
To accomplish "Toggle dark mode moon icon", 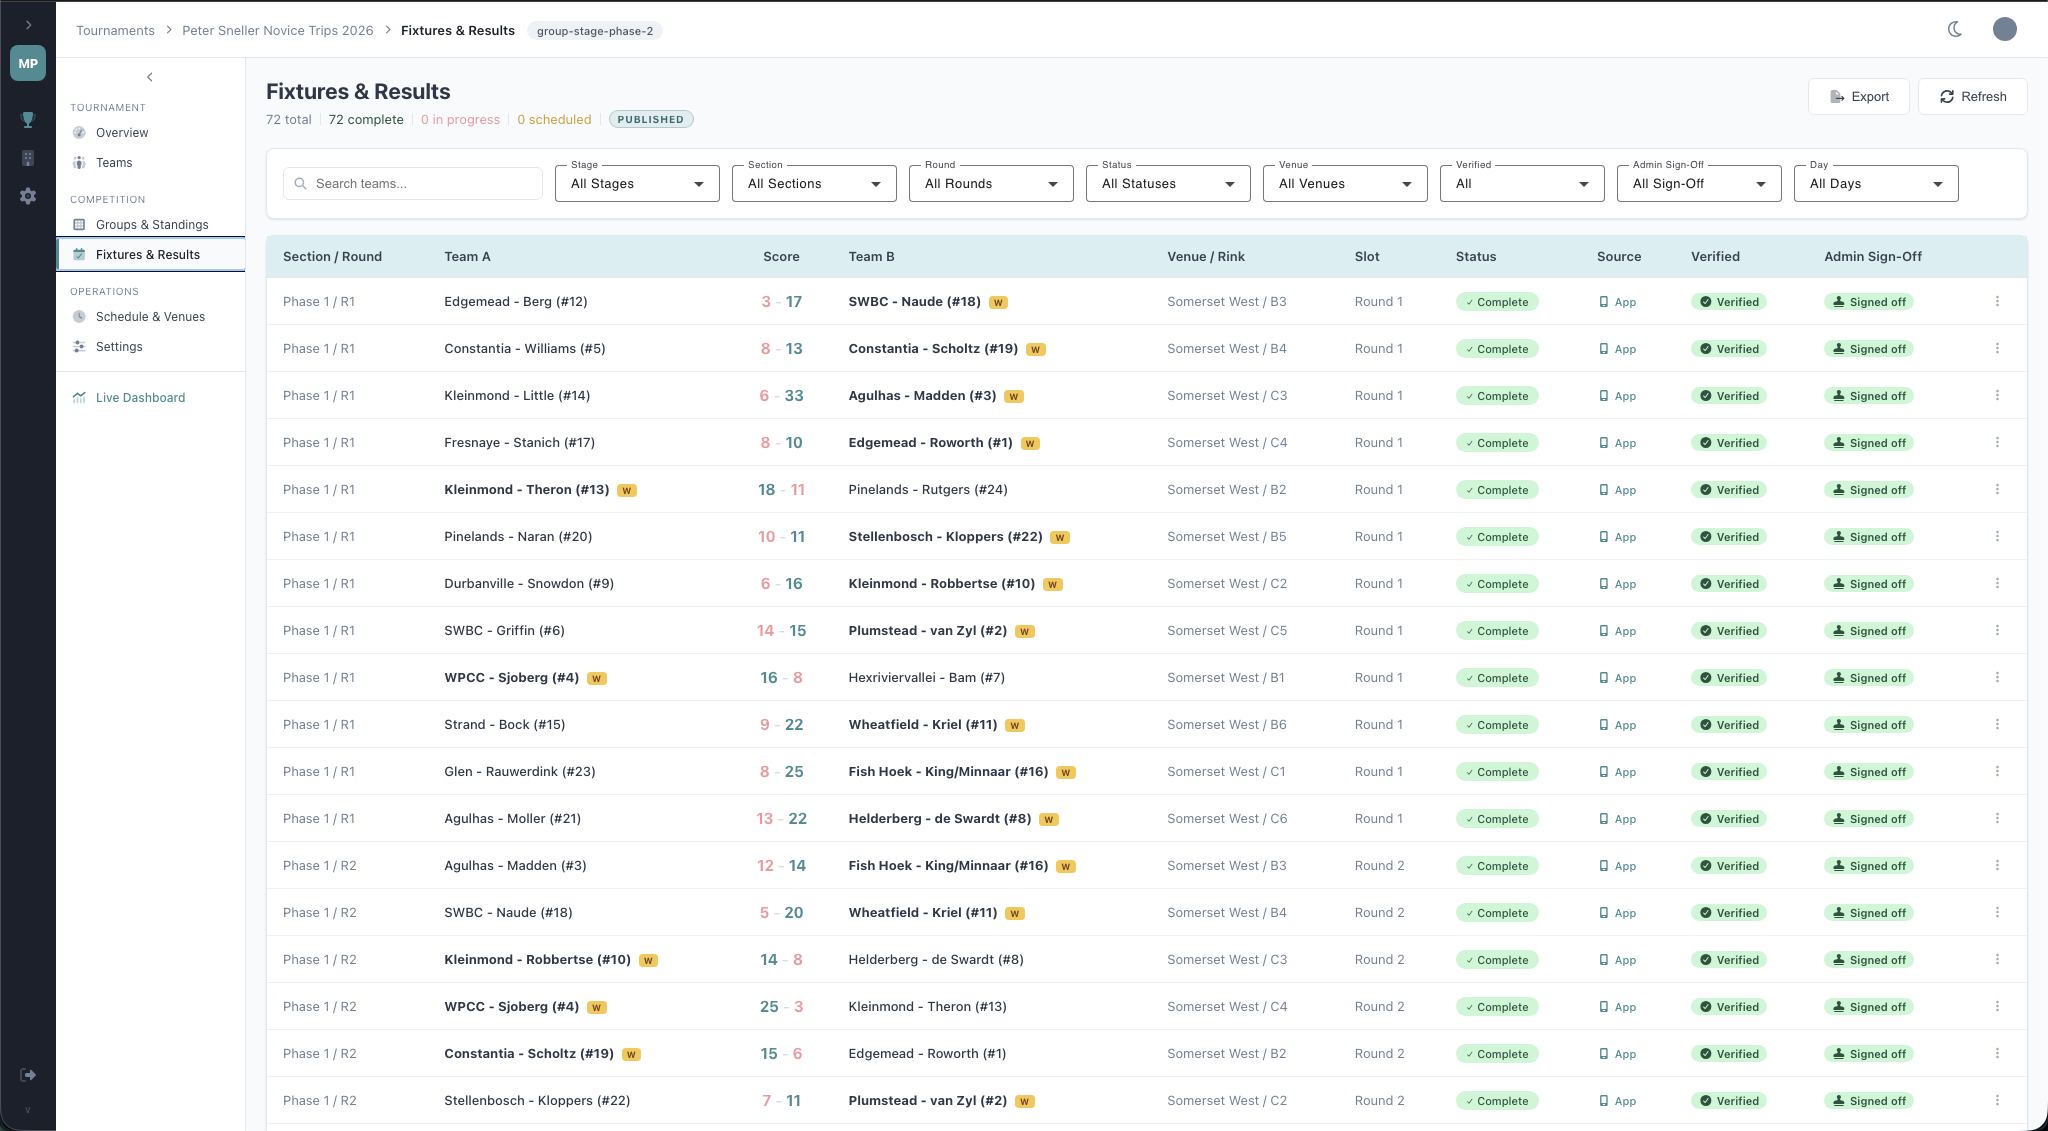I will (x=1955, y=29).
